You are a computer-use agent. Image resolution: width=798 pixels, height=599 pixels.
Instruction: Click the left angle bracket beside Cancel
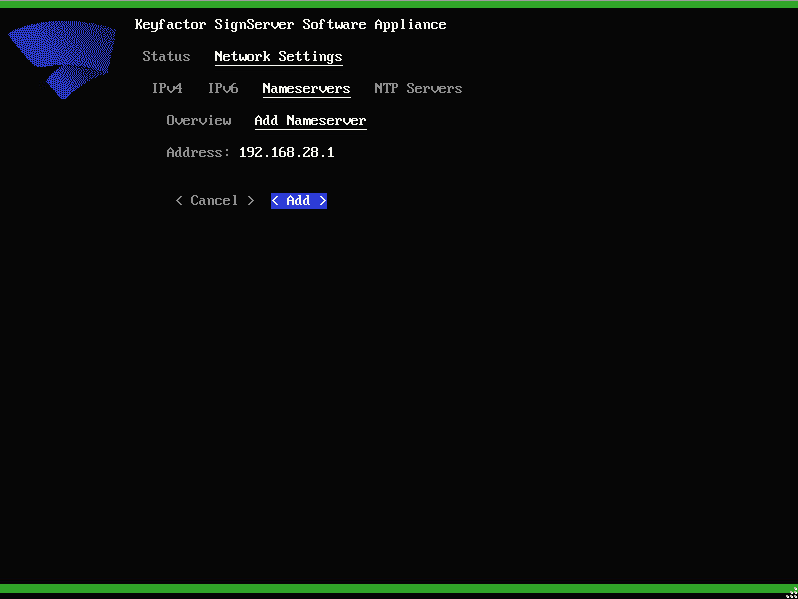click(179, 201)
